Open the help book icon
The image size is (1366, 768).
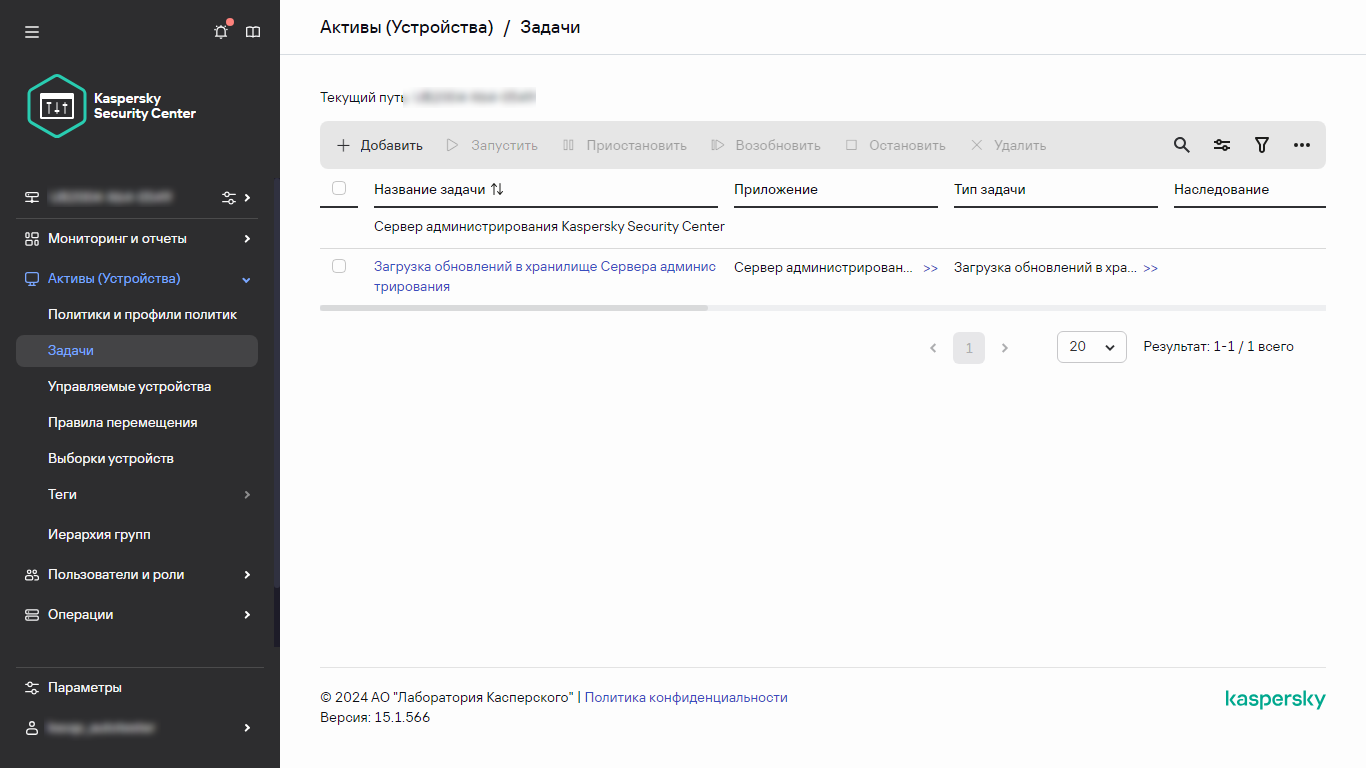click(253, 32)
